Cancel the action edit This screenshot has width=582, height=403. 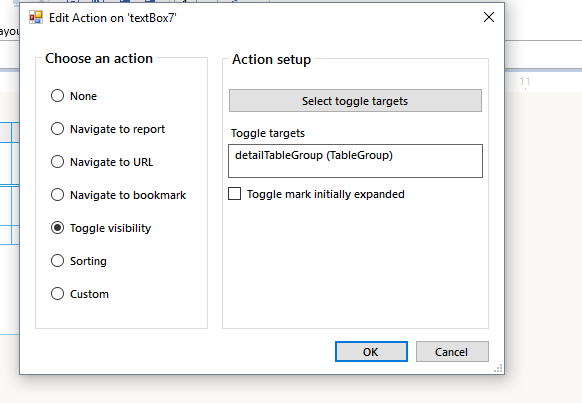tap(452, 351)
